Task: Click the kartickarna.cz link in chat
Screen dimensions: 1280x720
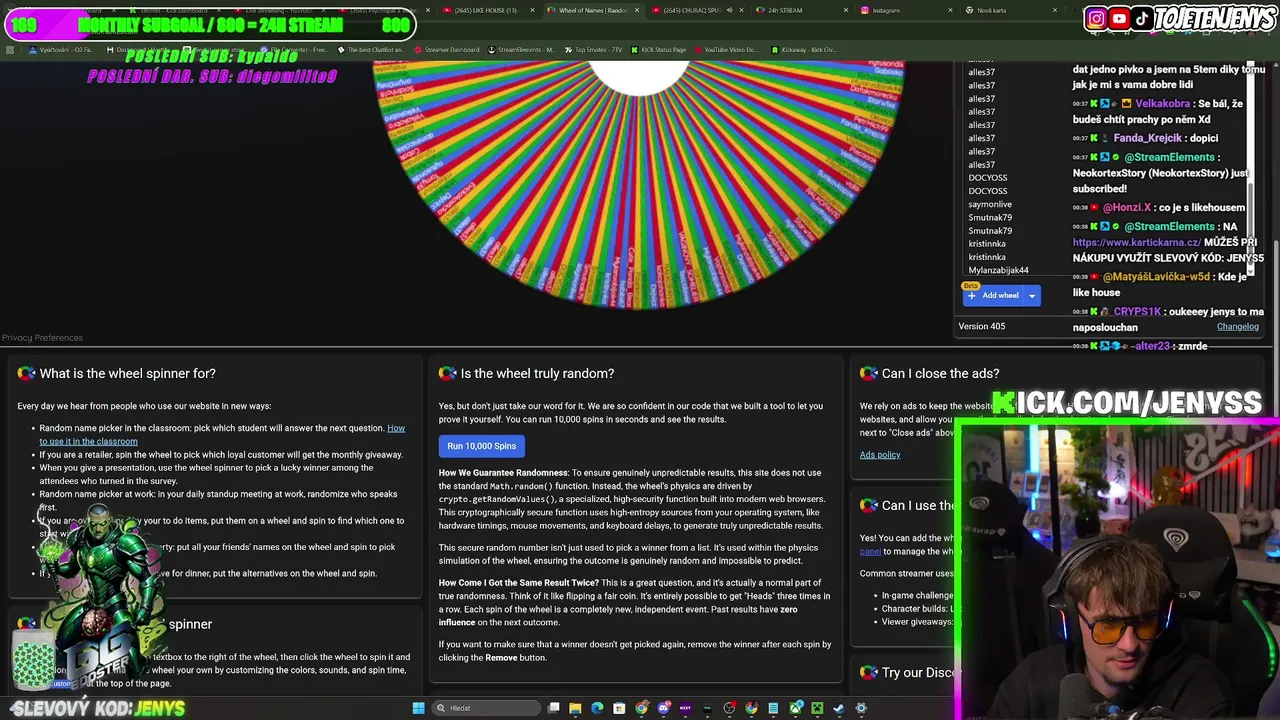Action: 1136,242
